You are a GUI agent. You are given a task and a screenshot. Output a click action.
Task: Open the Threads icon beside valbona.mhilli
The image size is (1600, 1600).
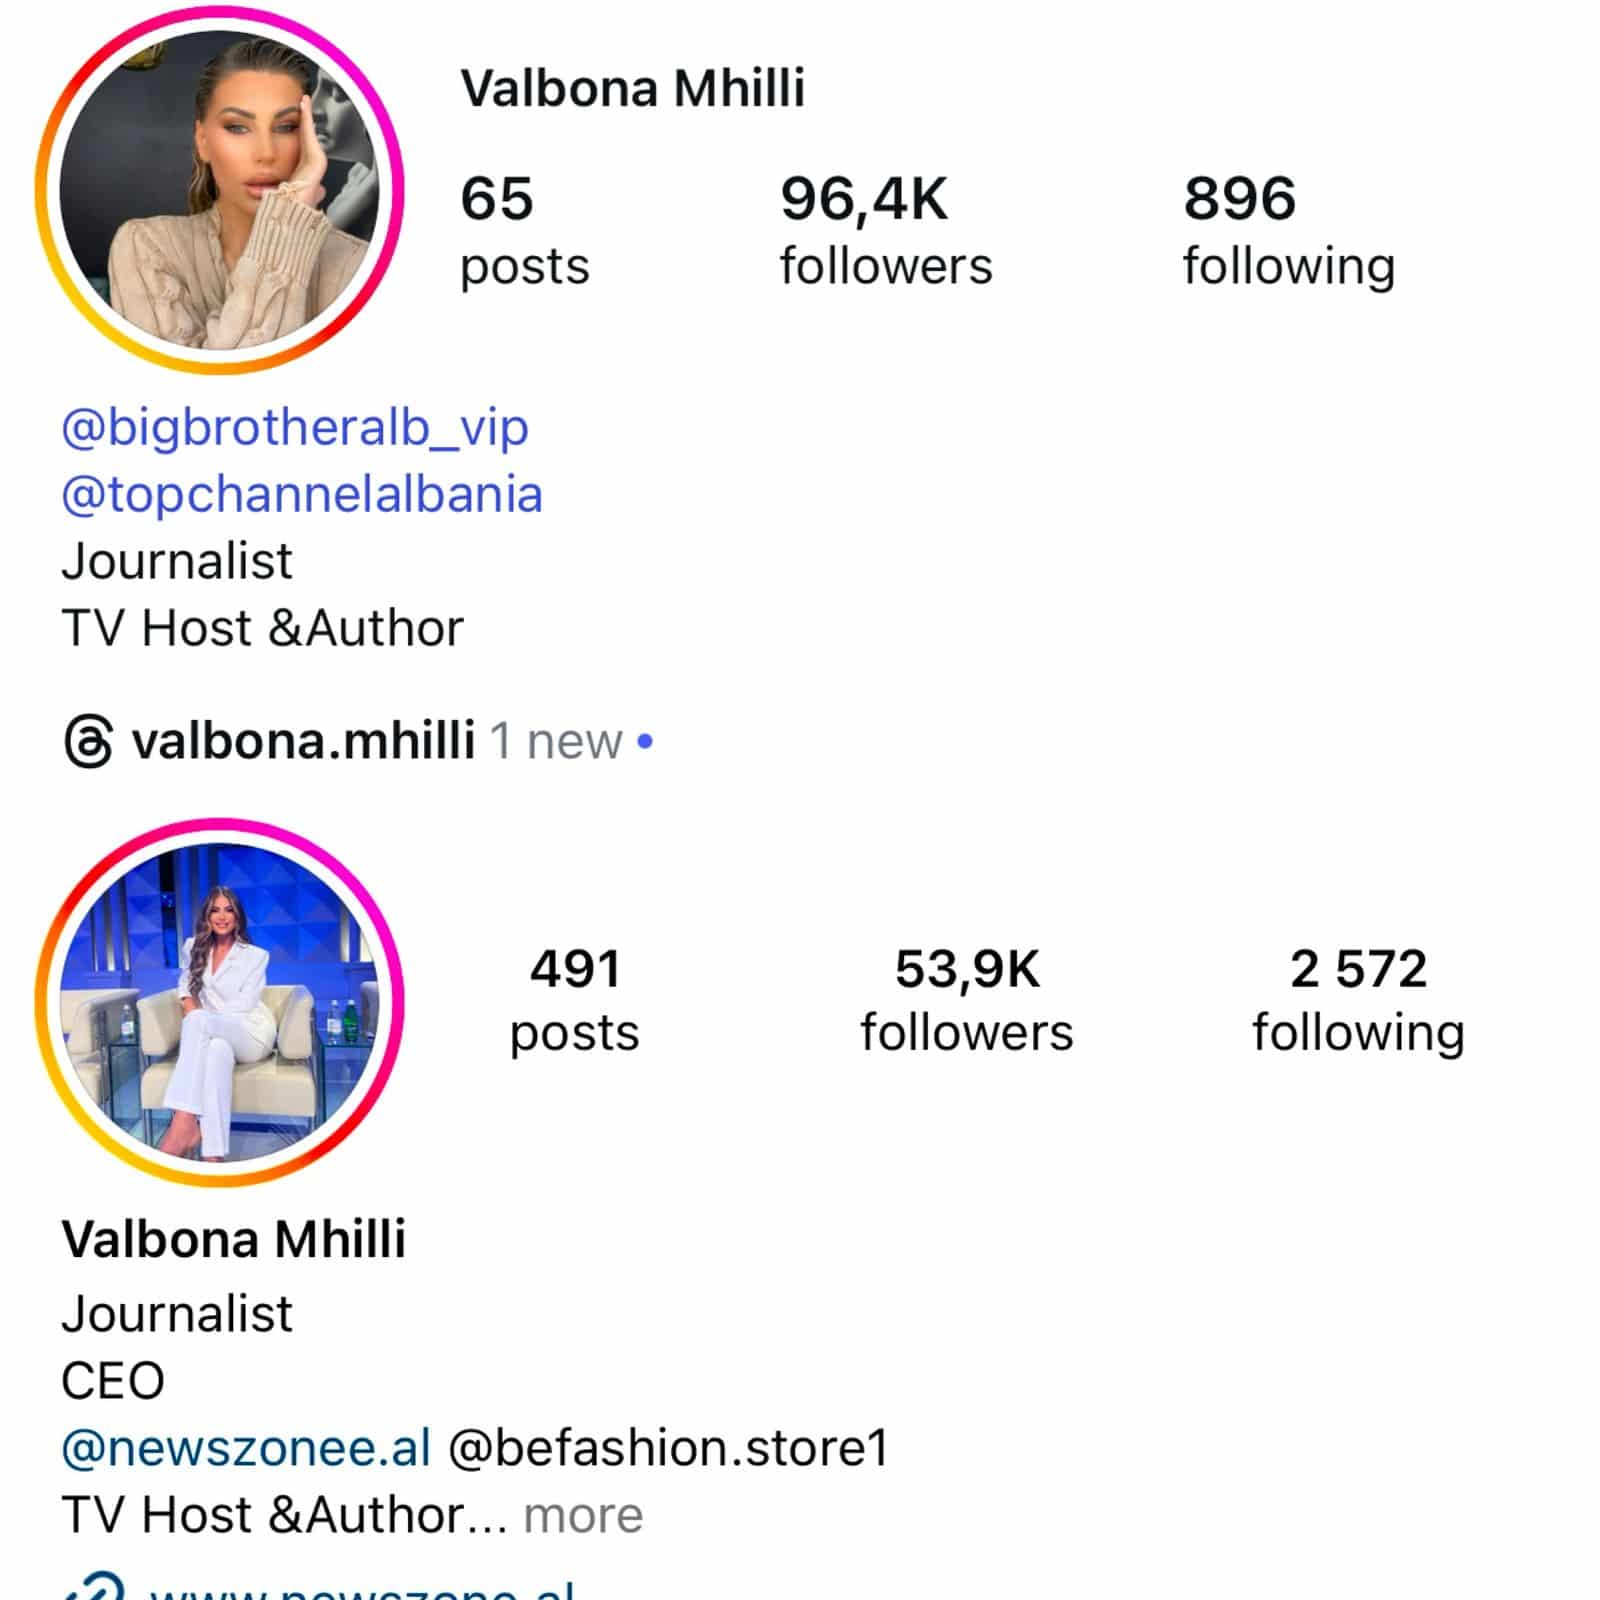(88, 742)
